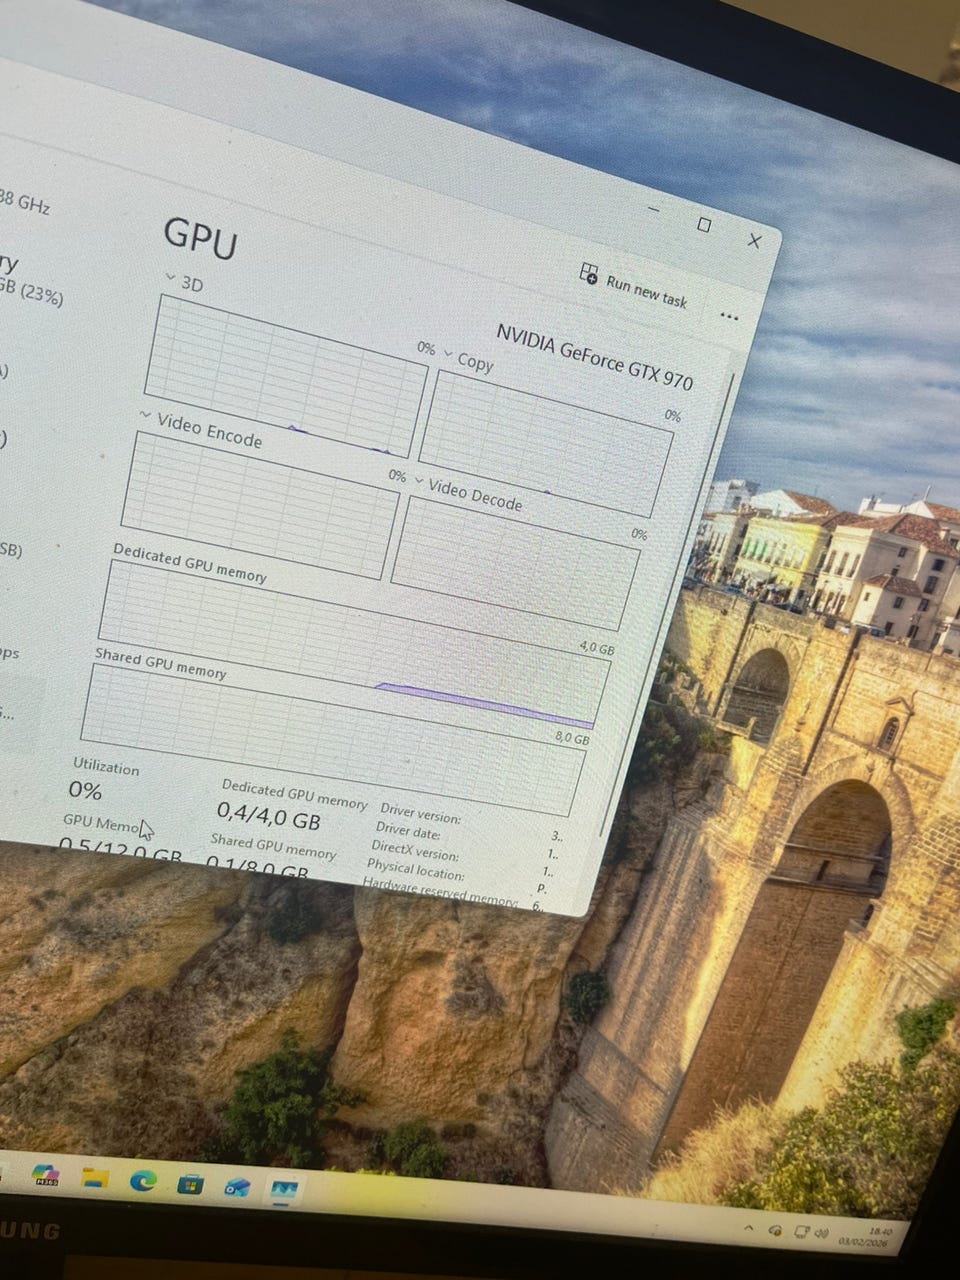Click the Shared GPU memory graph
The image size is (960, 1280).
click(x=333, y=741)
